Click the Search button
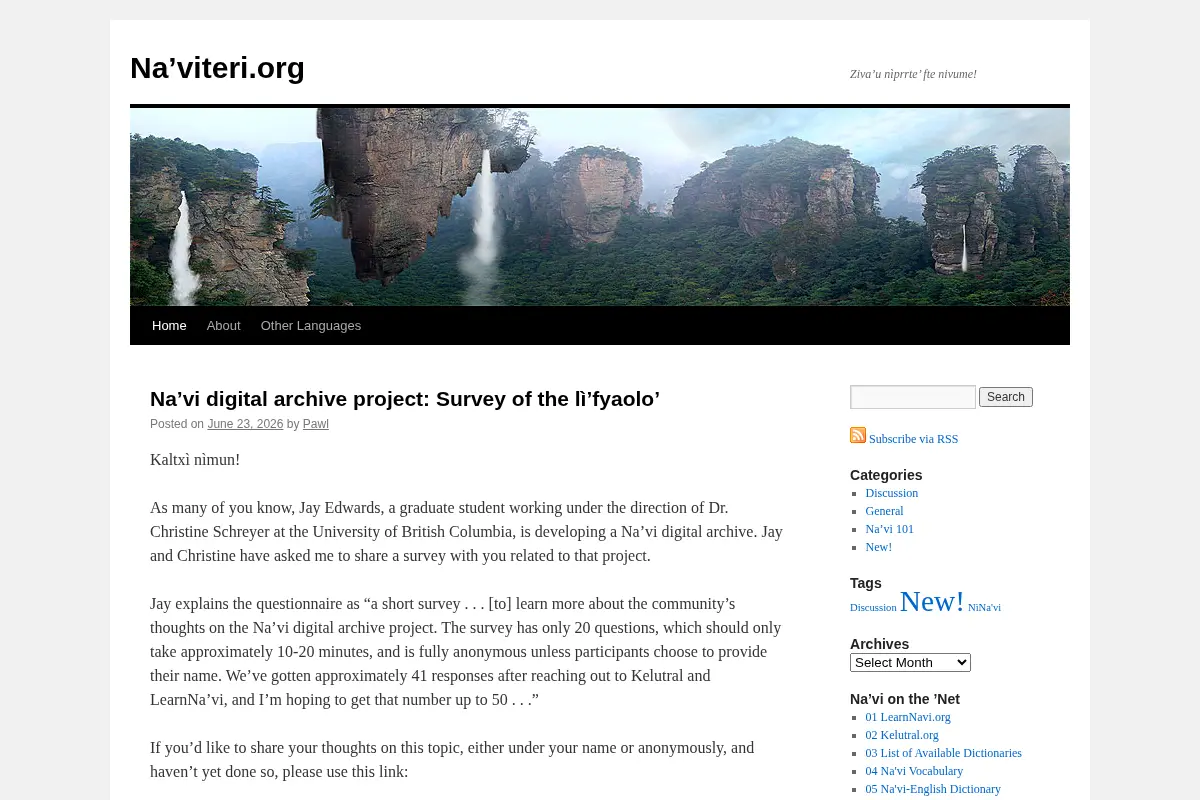This screenshot has width=1200, height=800. 1006,397
